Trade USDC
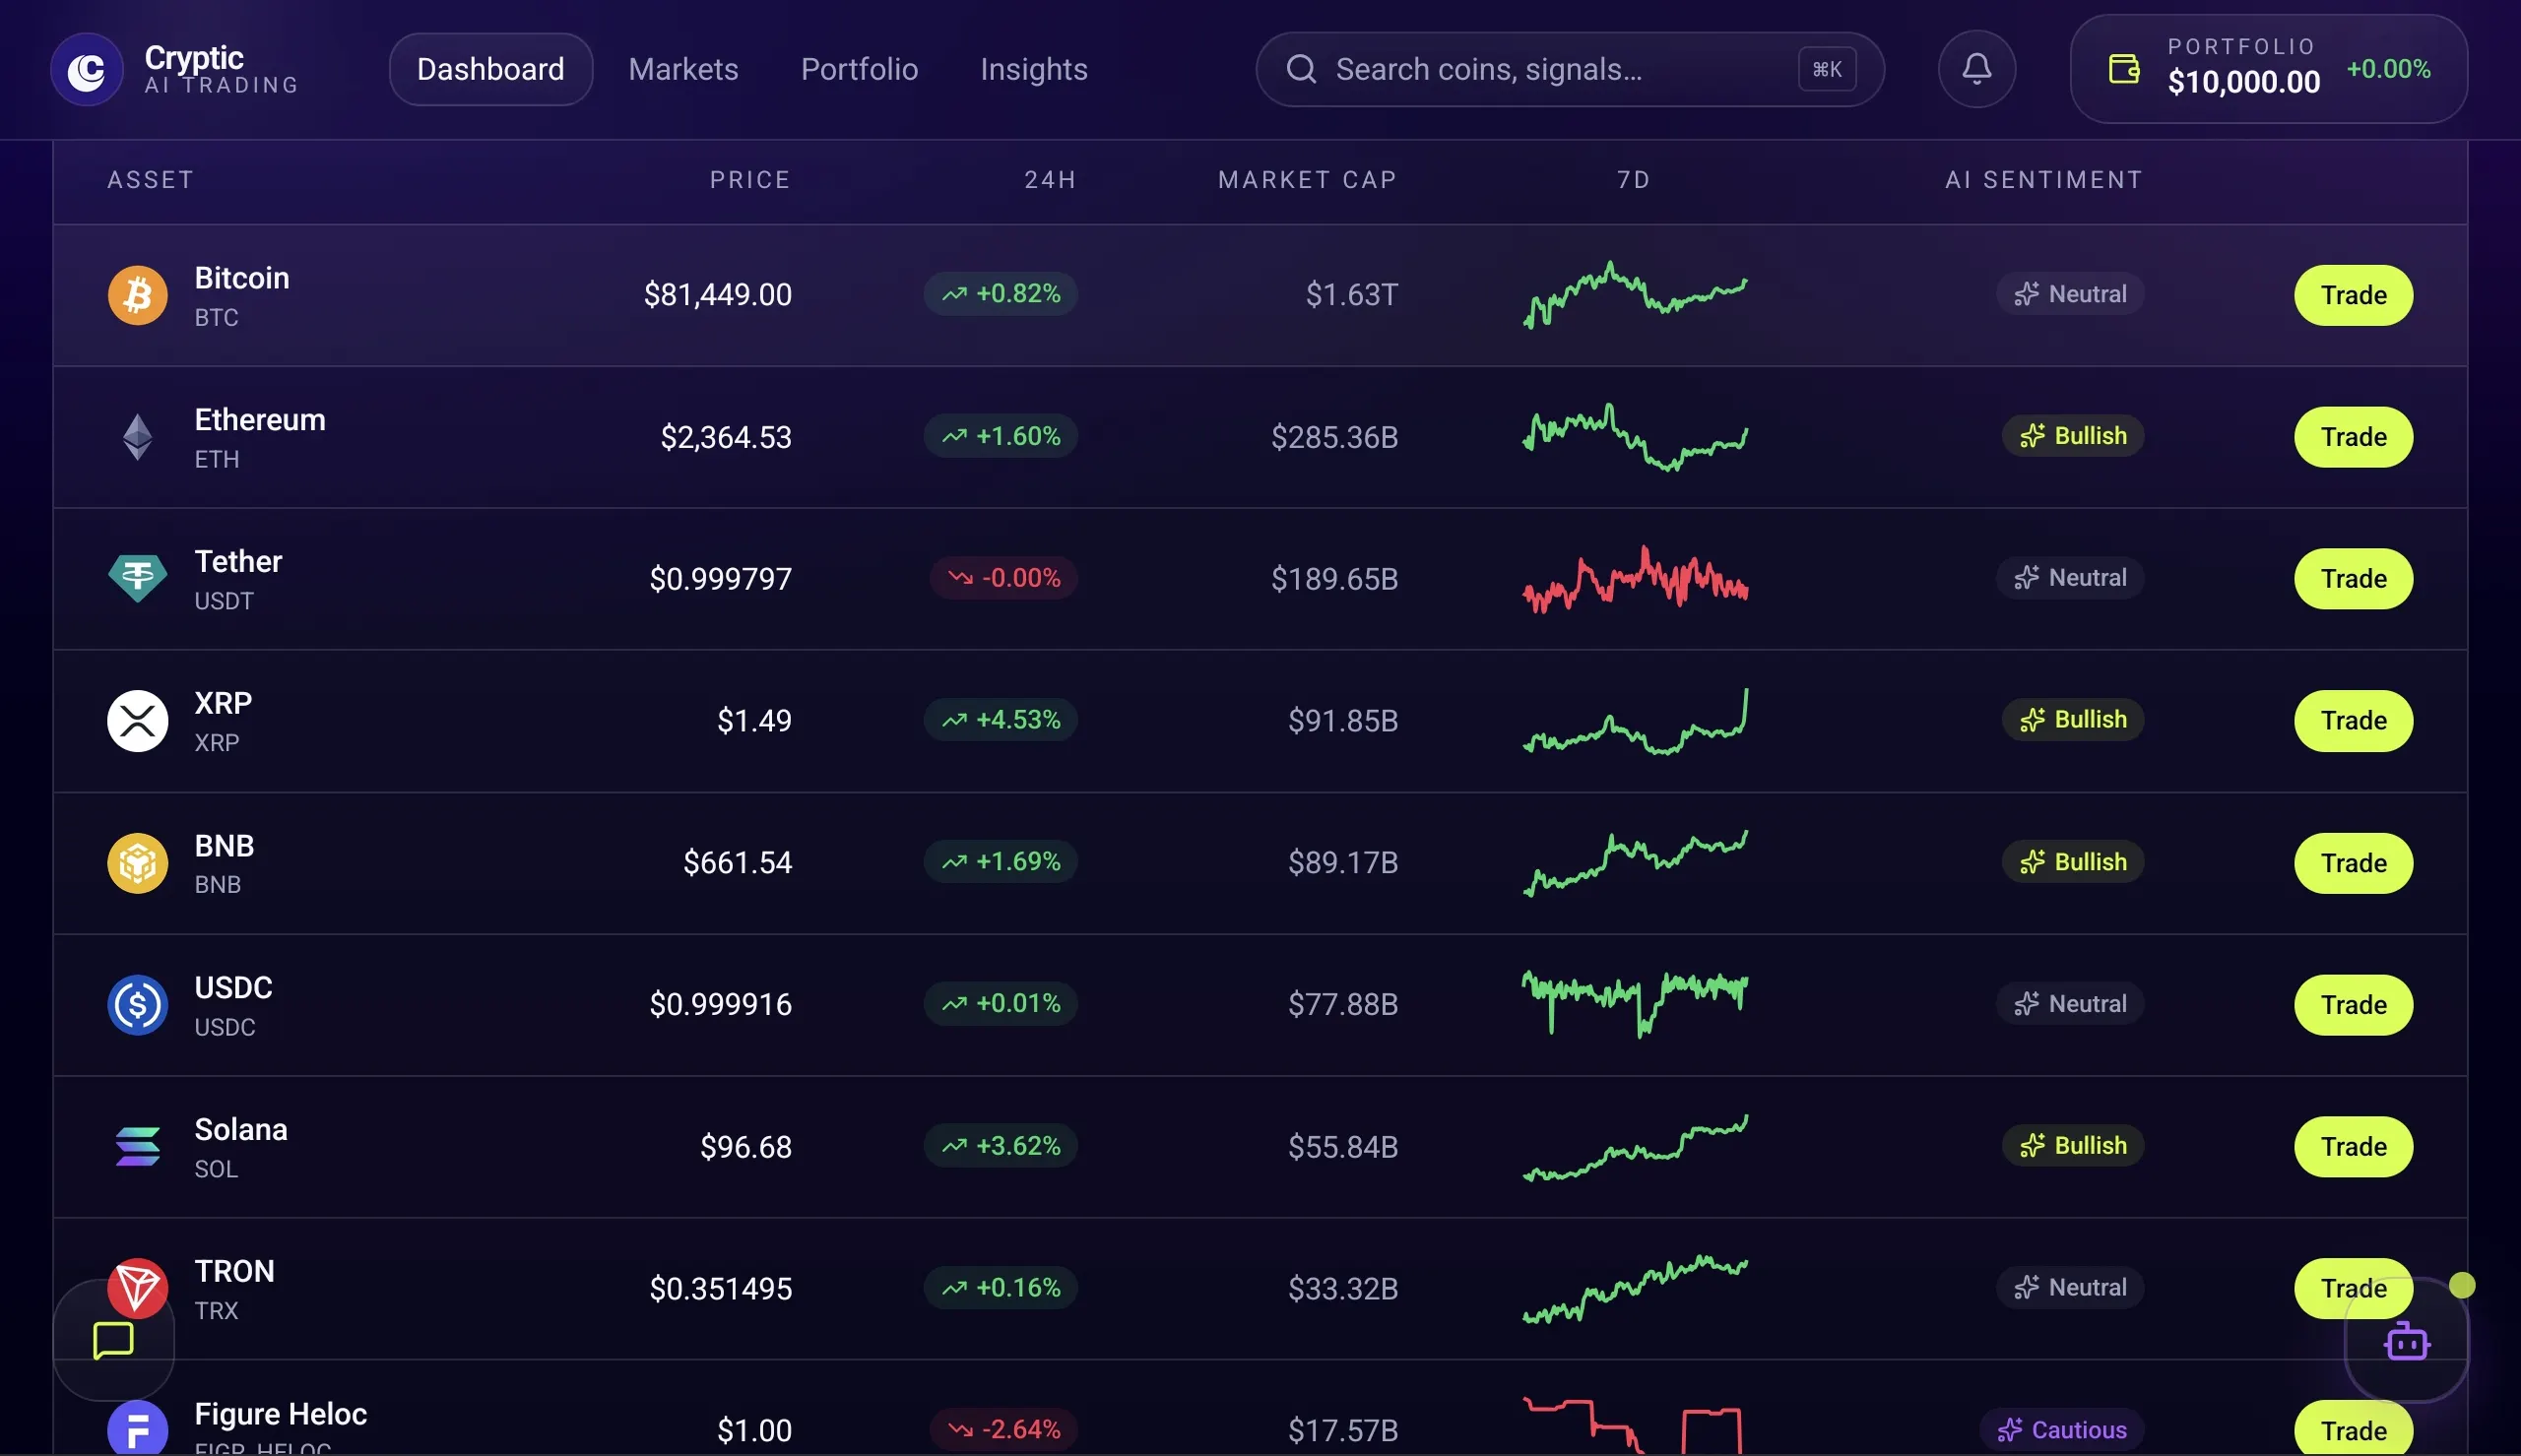The height and width of the screenshot is (1456, 2521). (x=2353, y=1005)
